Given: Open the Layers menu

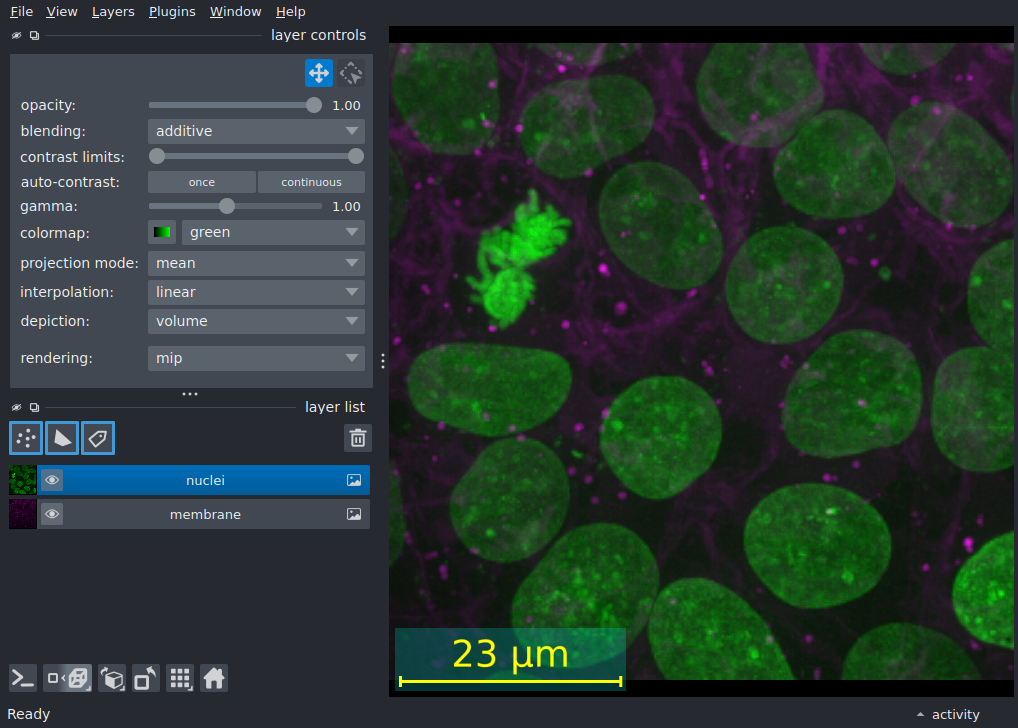Looking at the screenshot, I should [x=113, y=12].
